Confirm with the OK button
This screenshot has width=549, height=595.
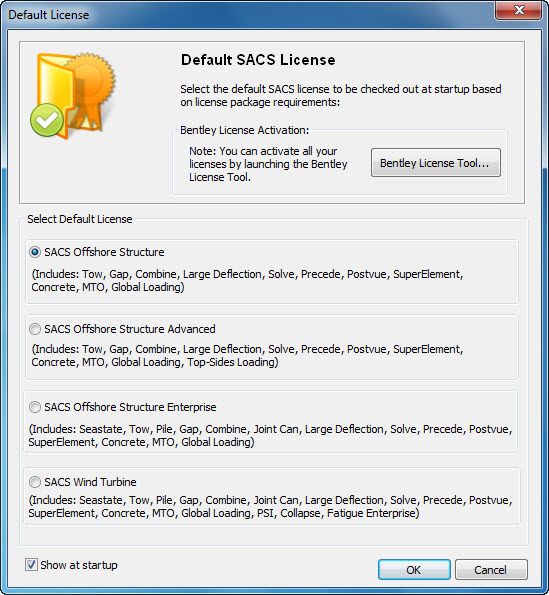pyautogui.click(x=414, y=570)
